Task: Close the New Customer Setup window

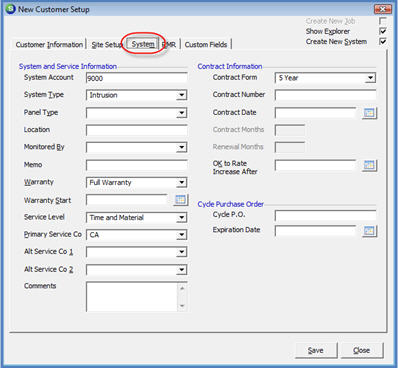Action: (x=382, y=9)
